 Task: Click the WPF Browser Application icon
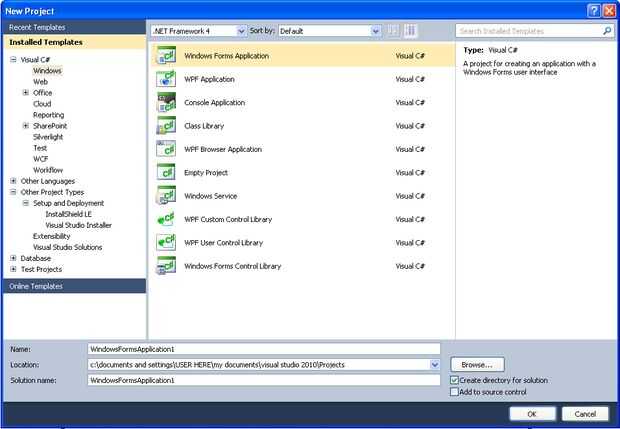[x=166, y=149]
